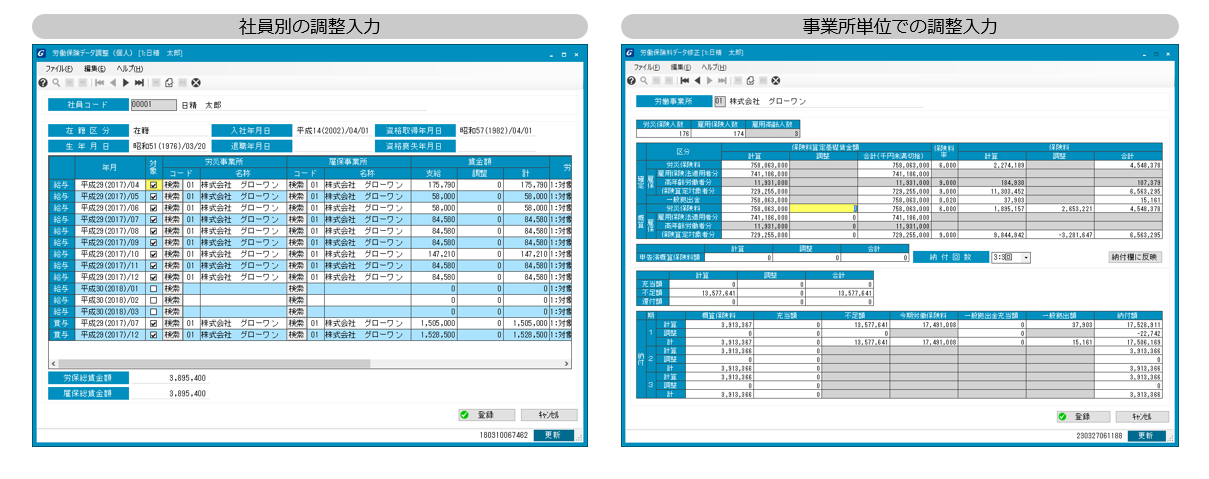
Task: Uncheck 対象 checkbox for 平成29(2017)/10 row
Action: 153,254
